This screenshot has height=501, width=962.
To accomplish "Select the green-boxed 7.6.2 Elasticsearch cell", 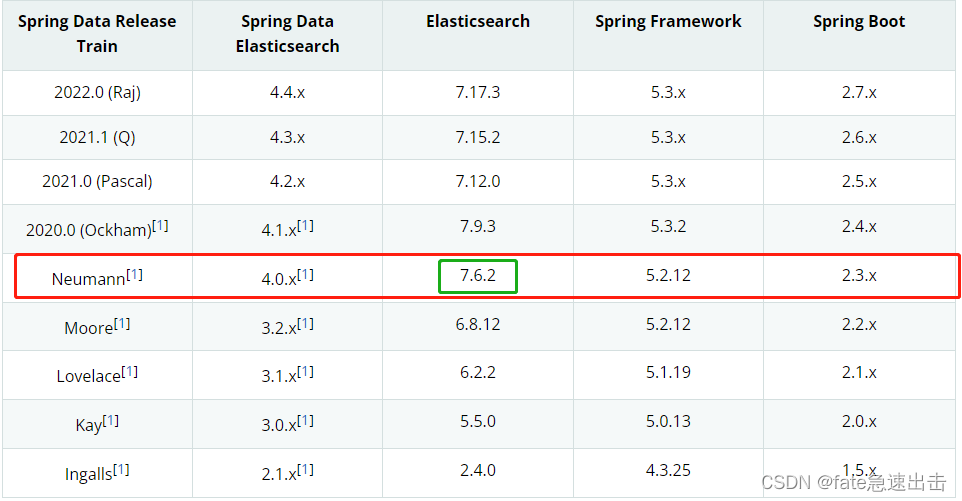I will (478, 276).
